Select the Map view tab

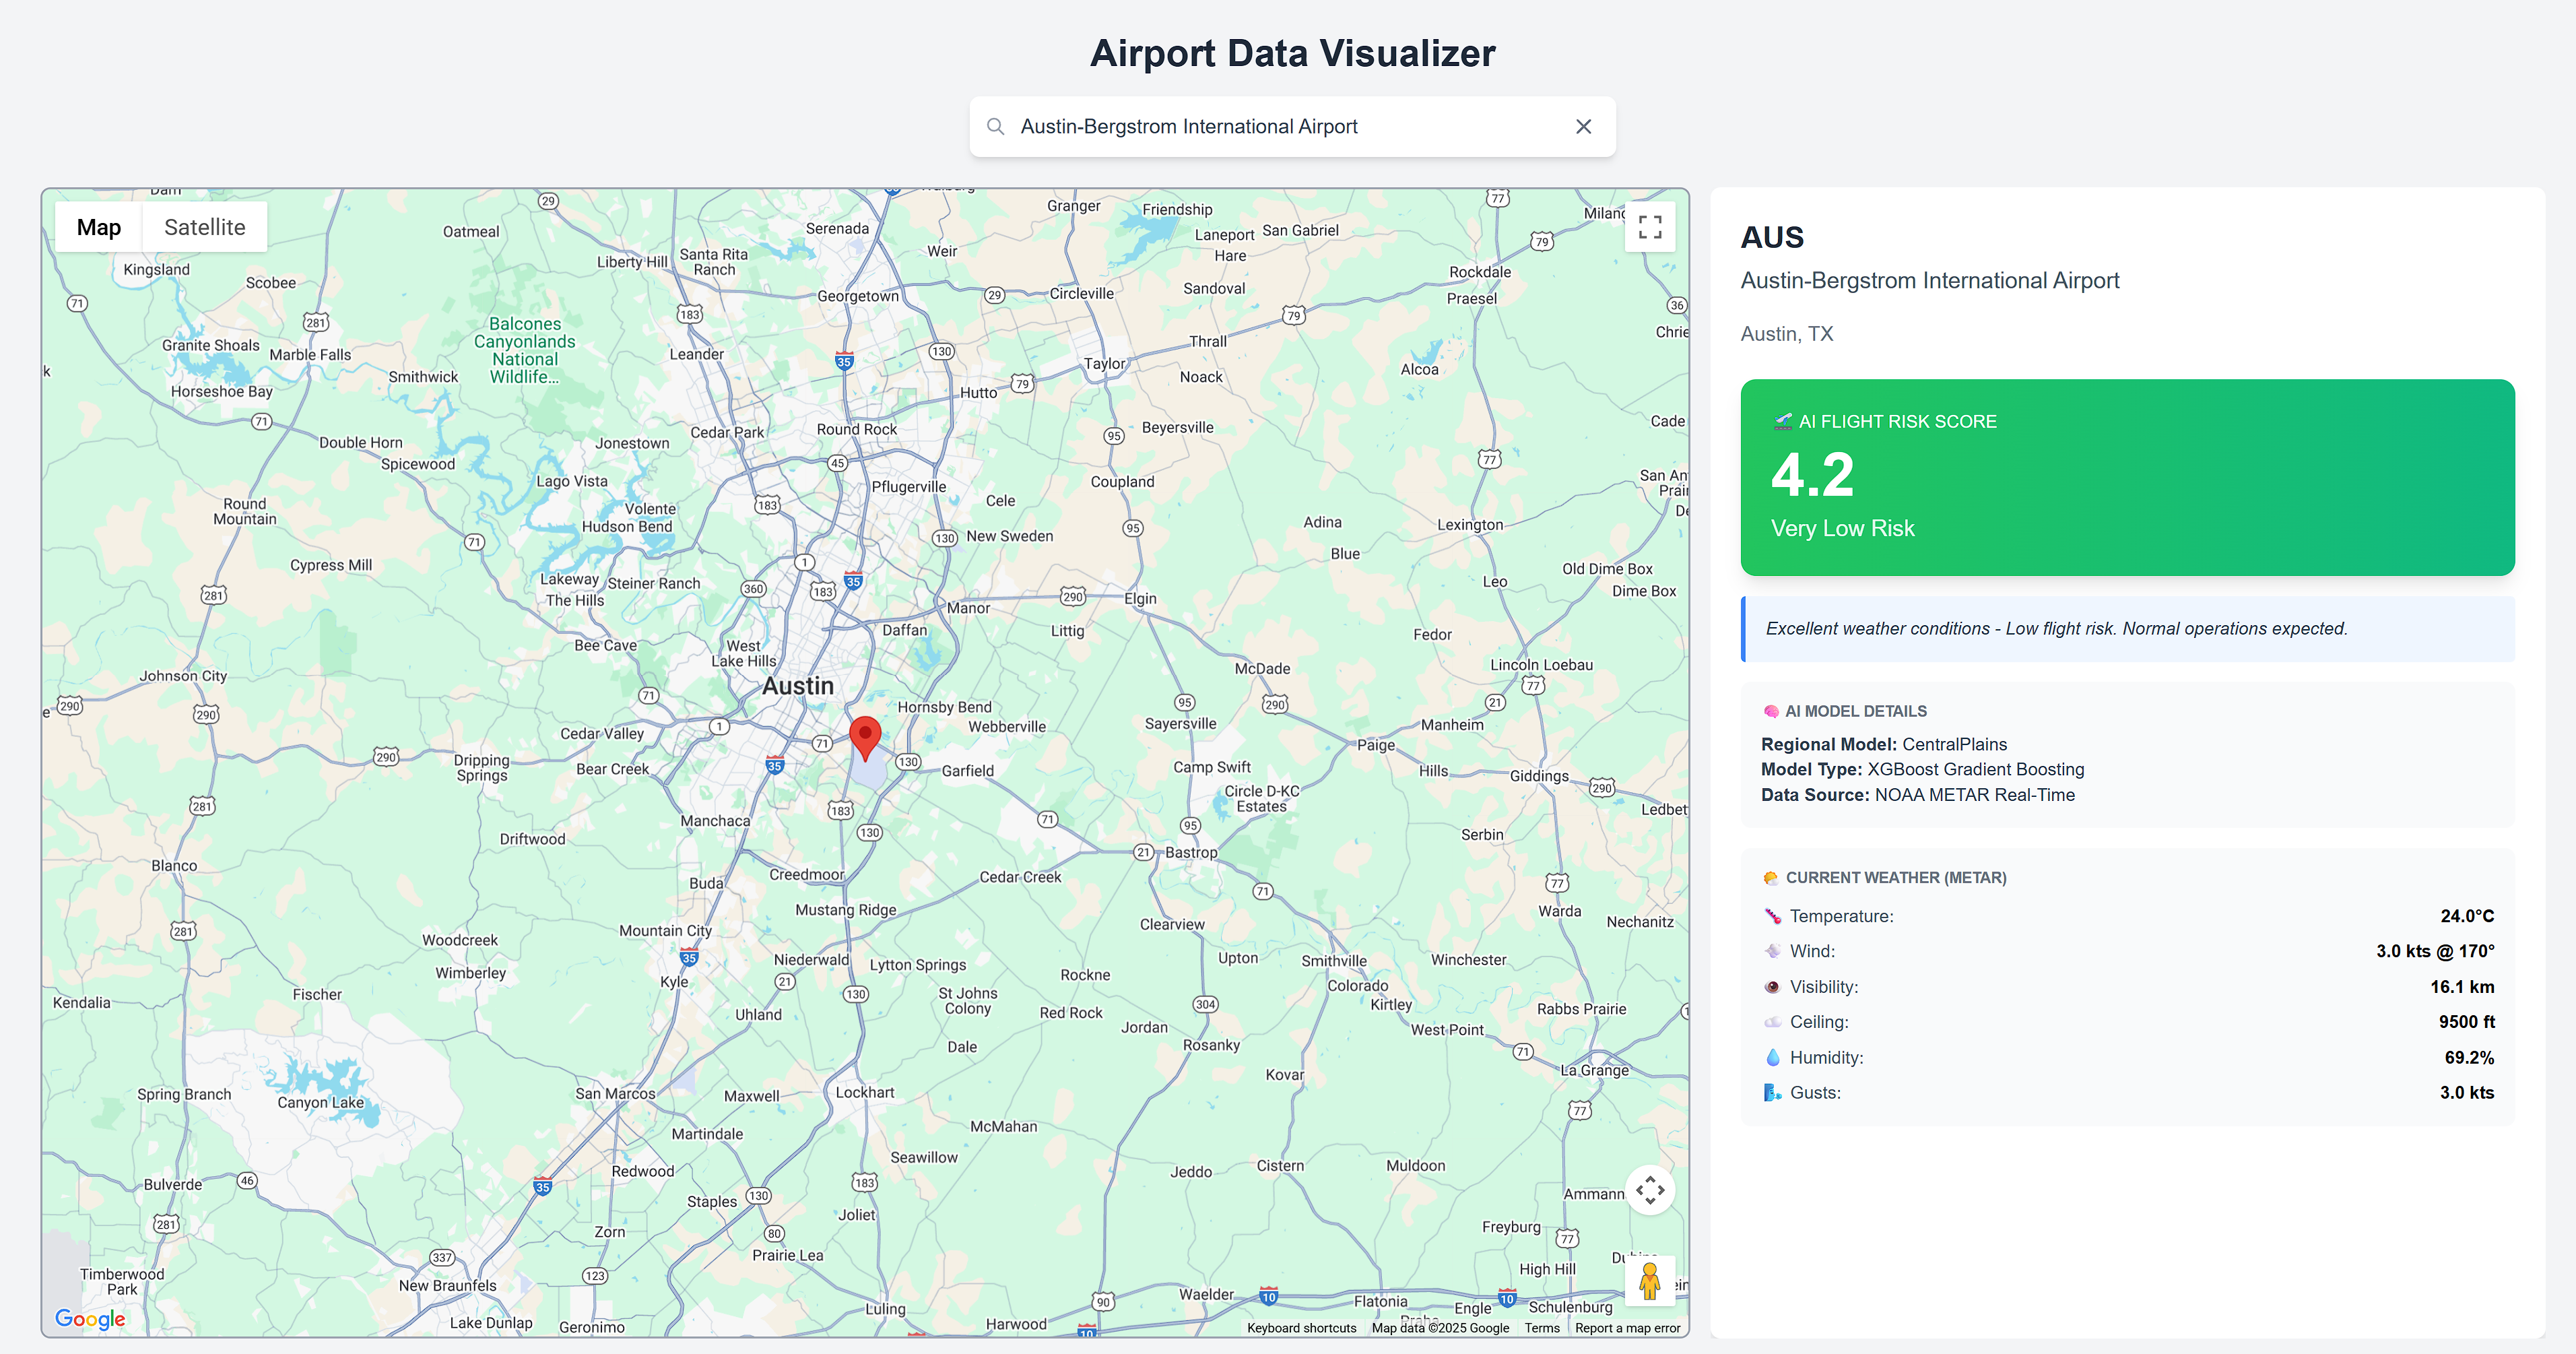[x=99, y=227]
